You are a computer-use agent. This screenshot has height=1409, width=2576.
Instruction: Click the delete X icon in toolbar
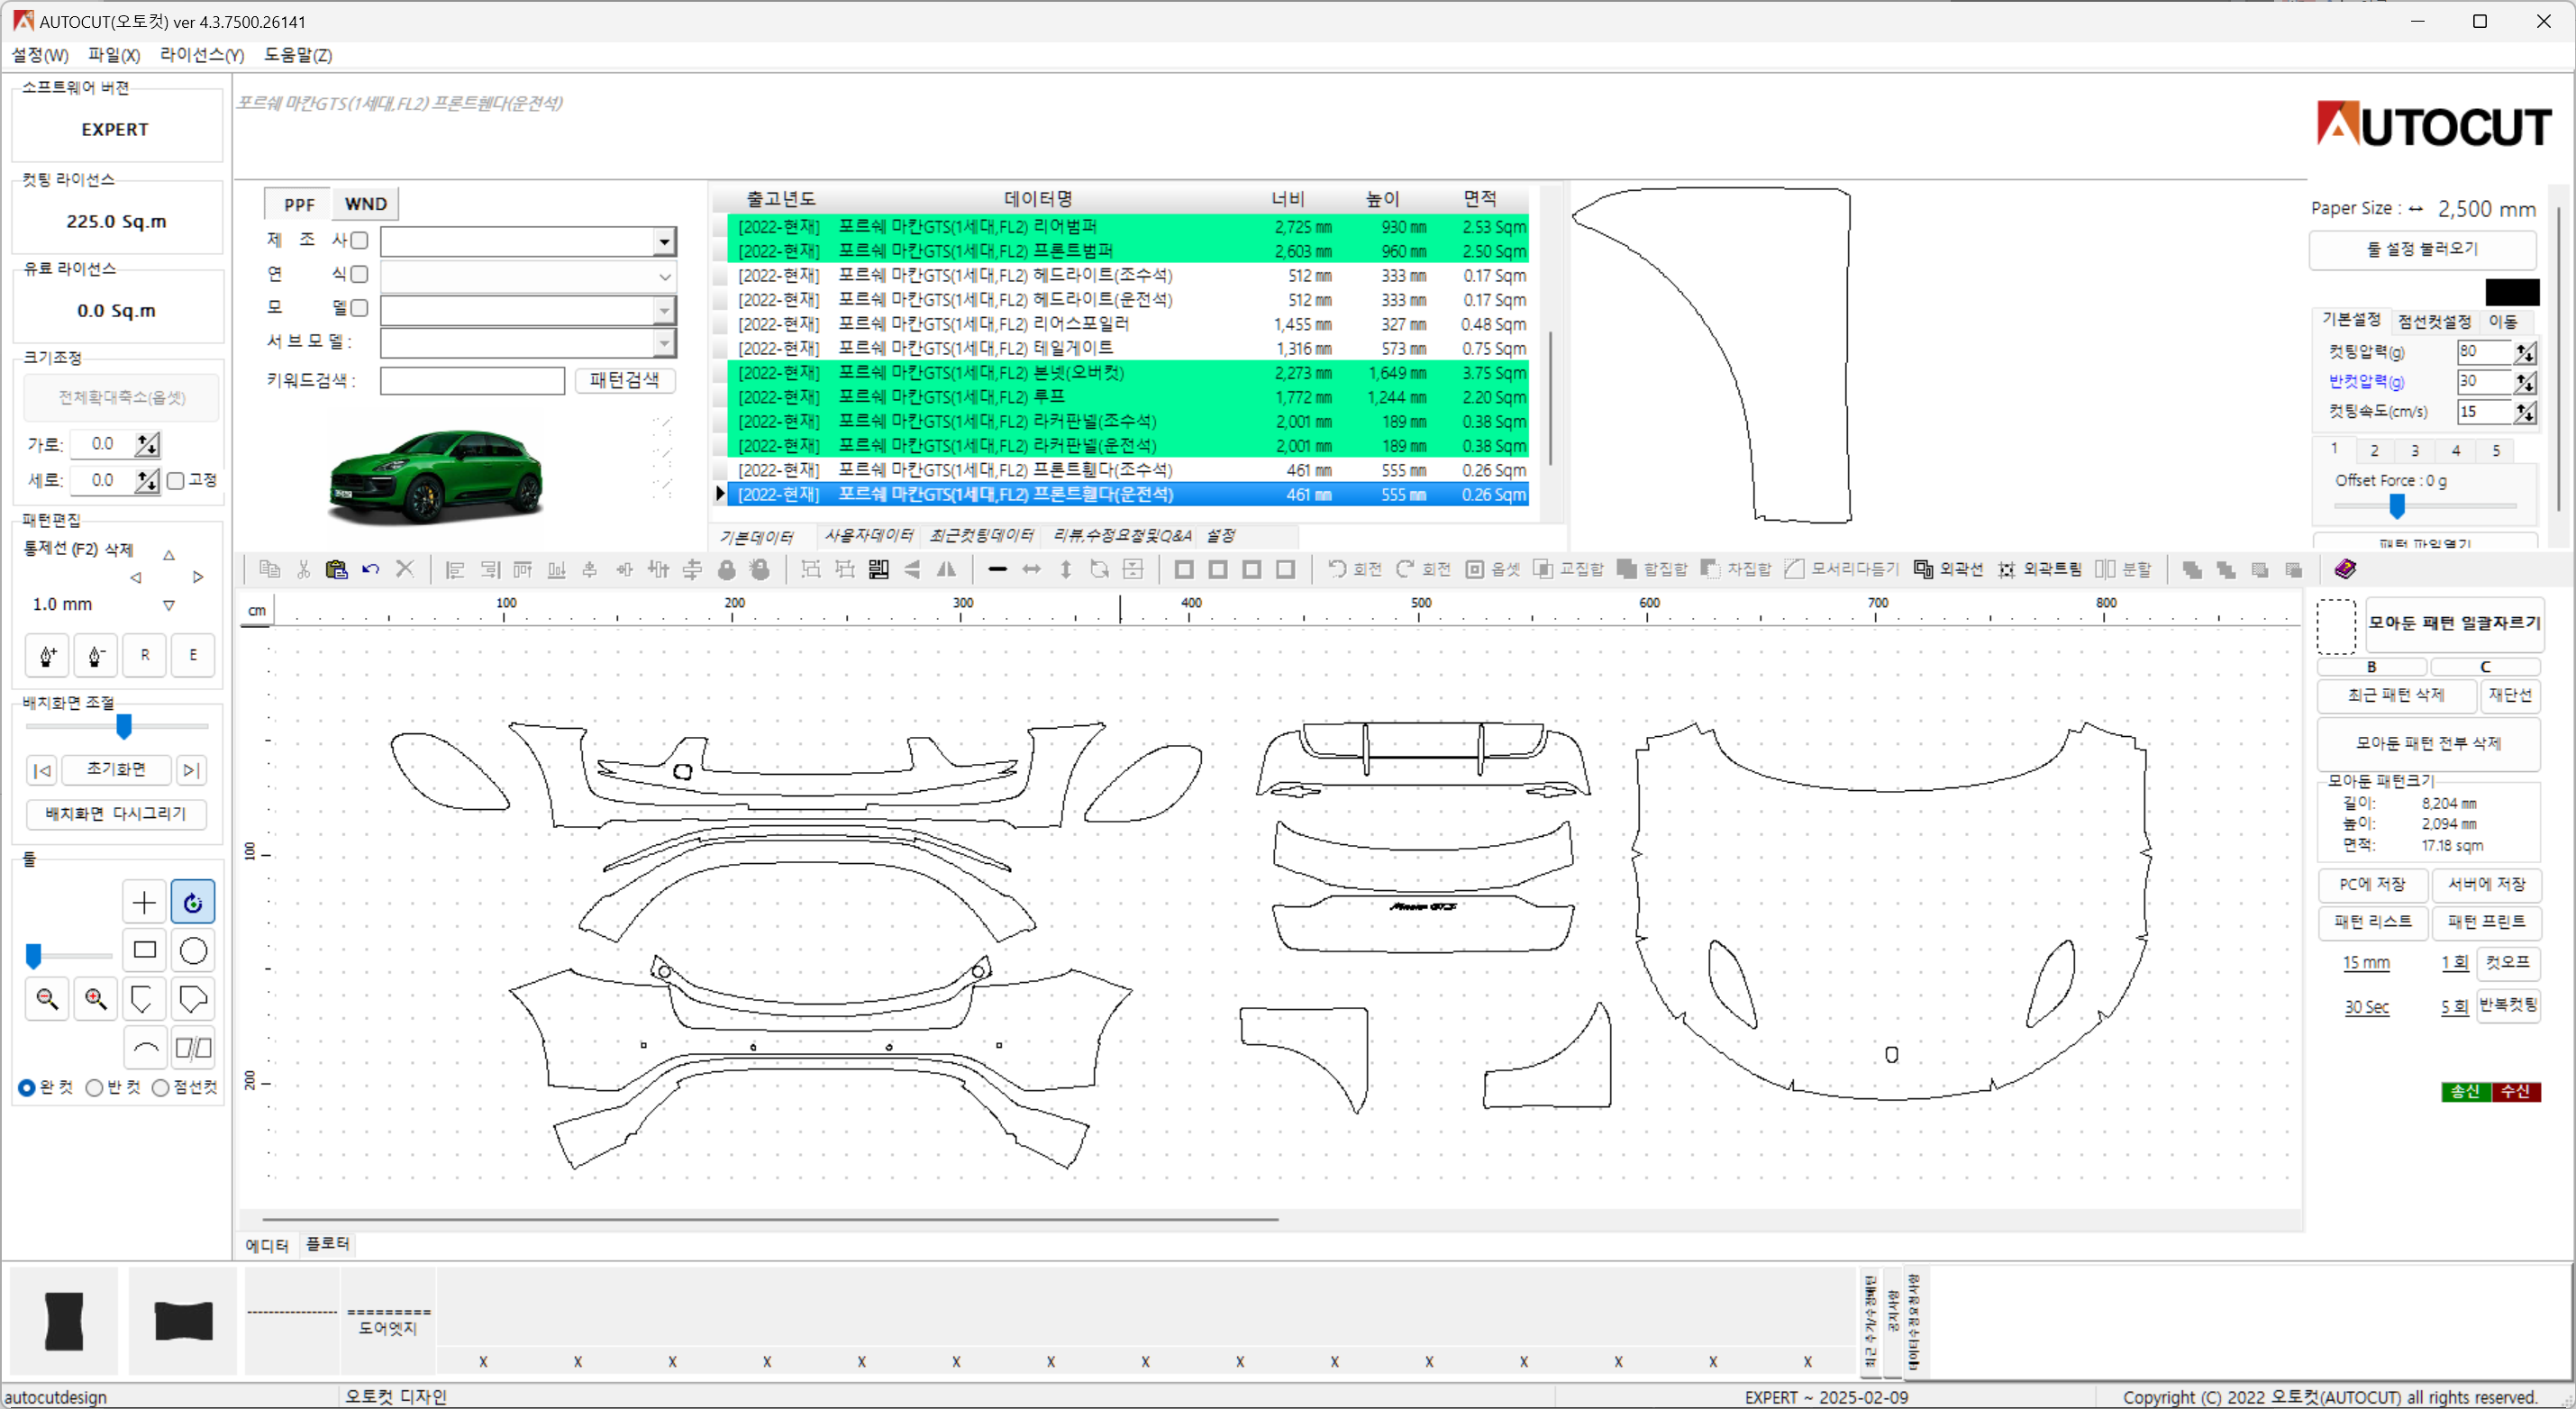pos(405,569)
